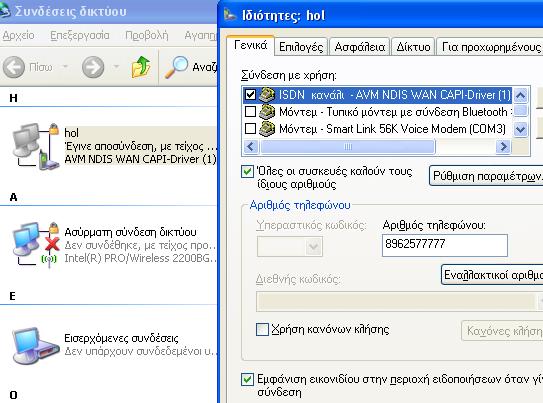Select the Smart Link 56K modem icon
The width and height of the screenshot is (543, 403).
point(267,129)
